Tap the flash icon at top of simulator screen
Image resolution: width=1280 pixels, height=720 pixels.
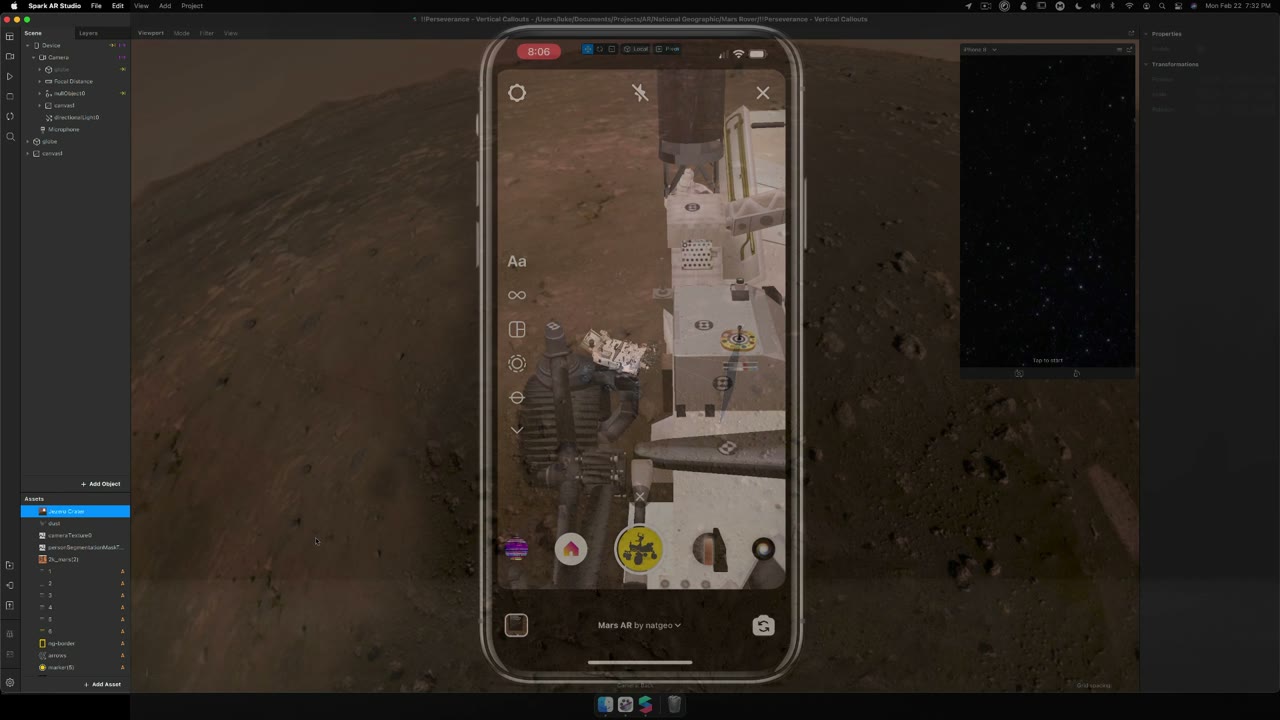point(640,93)
